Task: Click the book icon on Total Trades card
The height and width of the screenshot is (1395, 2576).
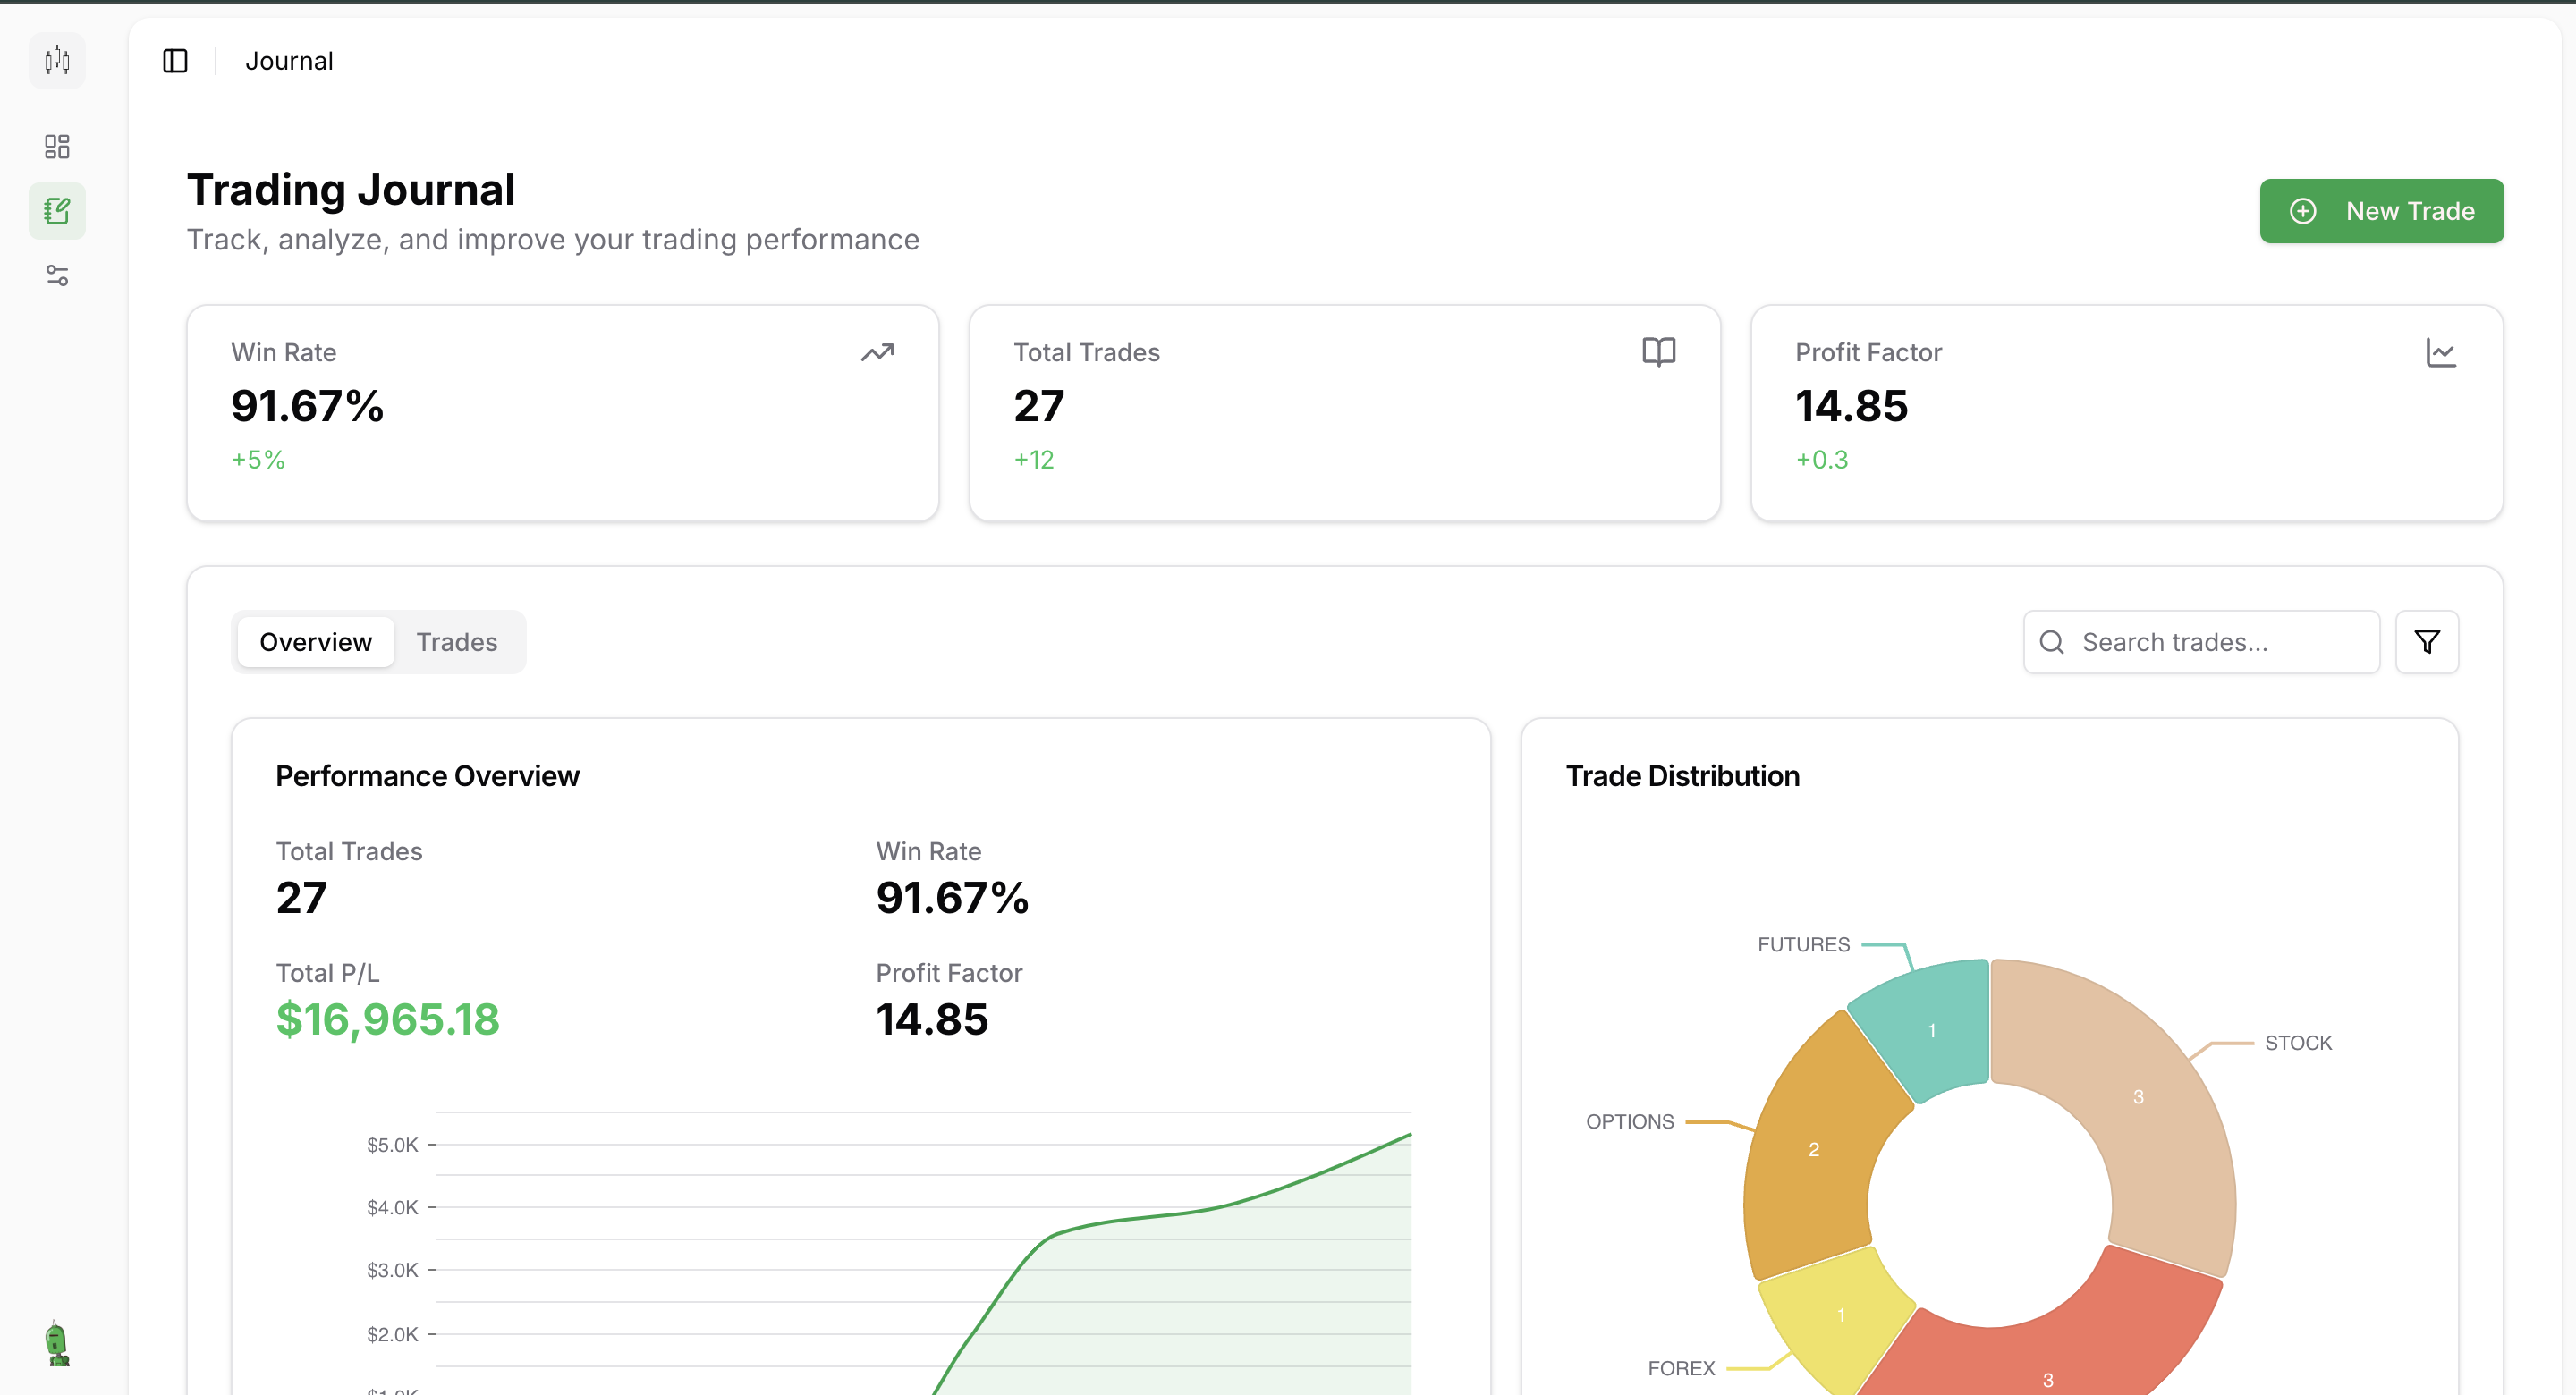Action: (x=1659, y=352)
